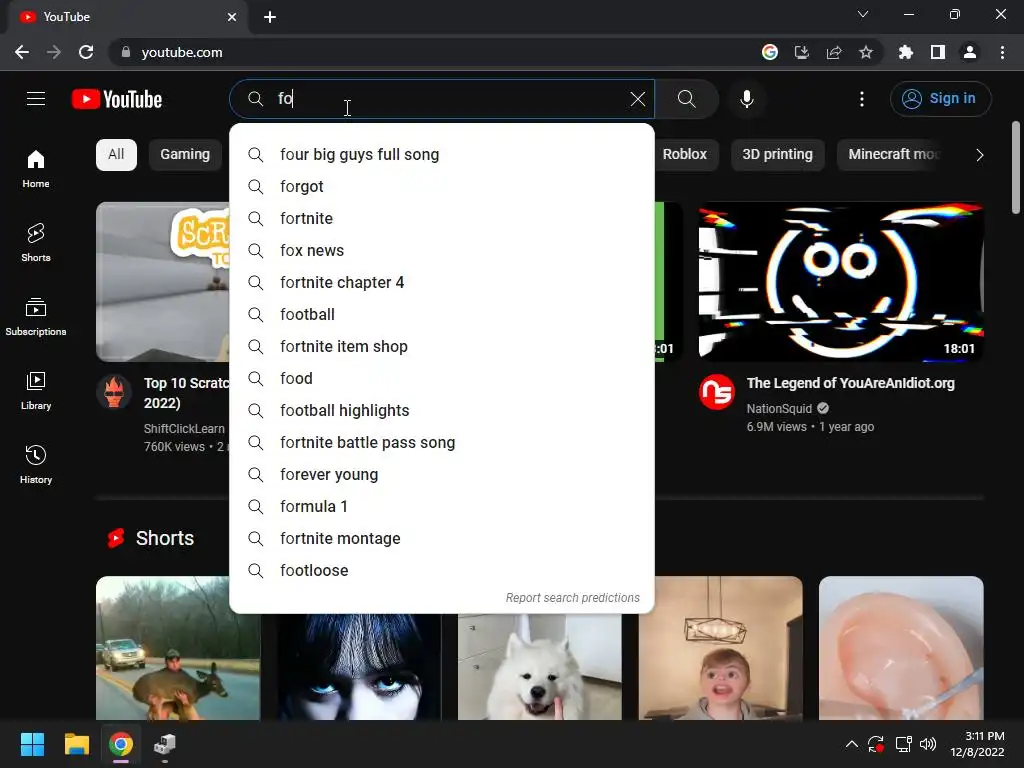1024x768 pixels.
Task: Choose suggestion 'forever young'
Action: tap(441, 475)
